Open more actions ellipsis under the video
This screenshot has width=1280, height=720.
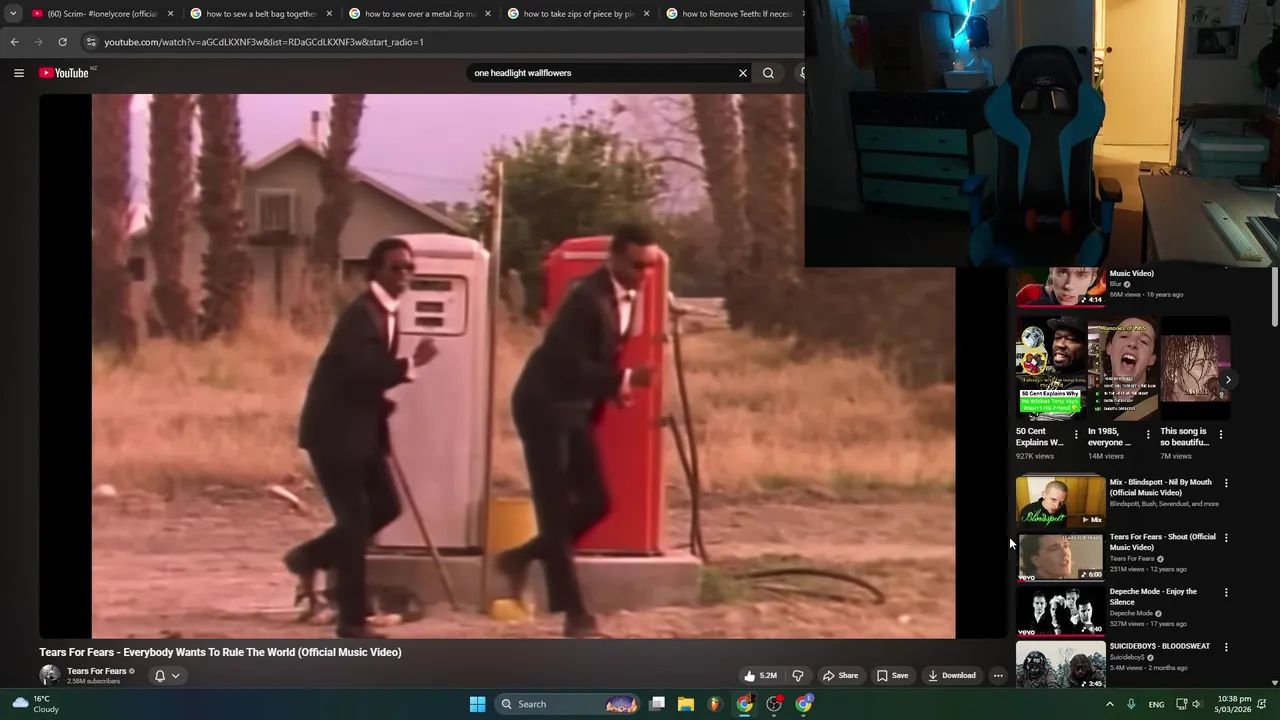tap(998, 676)
